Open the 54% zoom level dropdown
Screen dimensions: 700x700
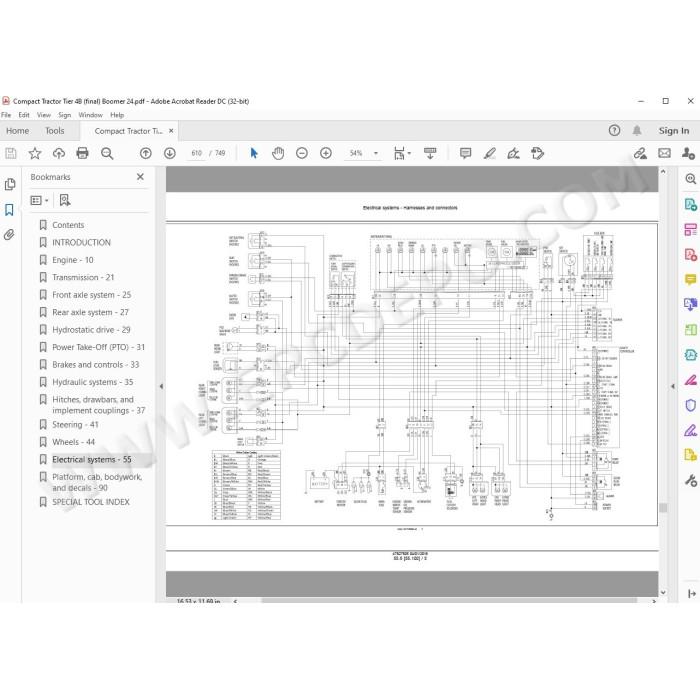pos(375,154)
